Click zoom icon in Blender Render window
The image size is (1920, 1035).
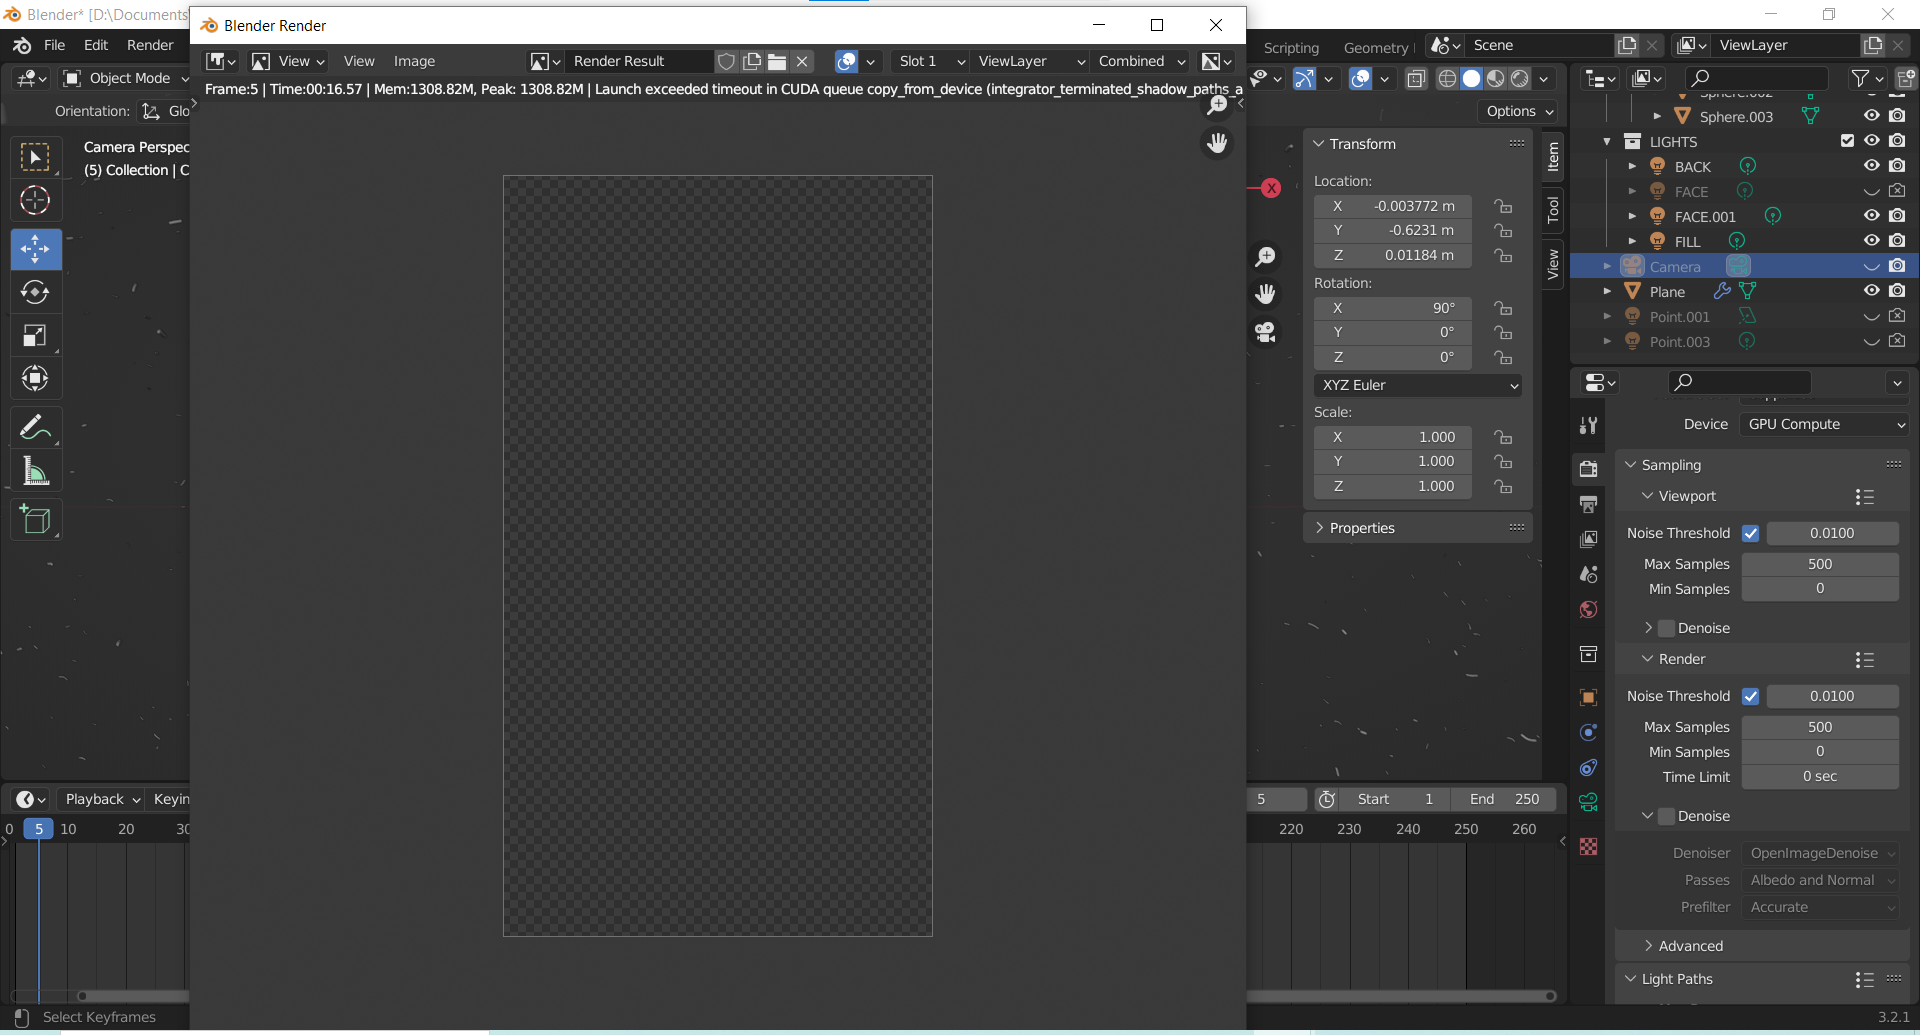point(1217,106)
